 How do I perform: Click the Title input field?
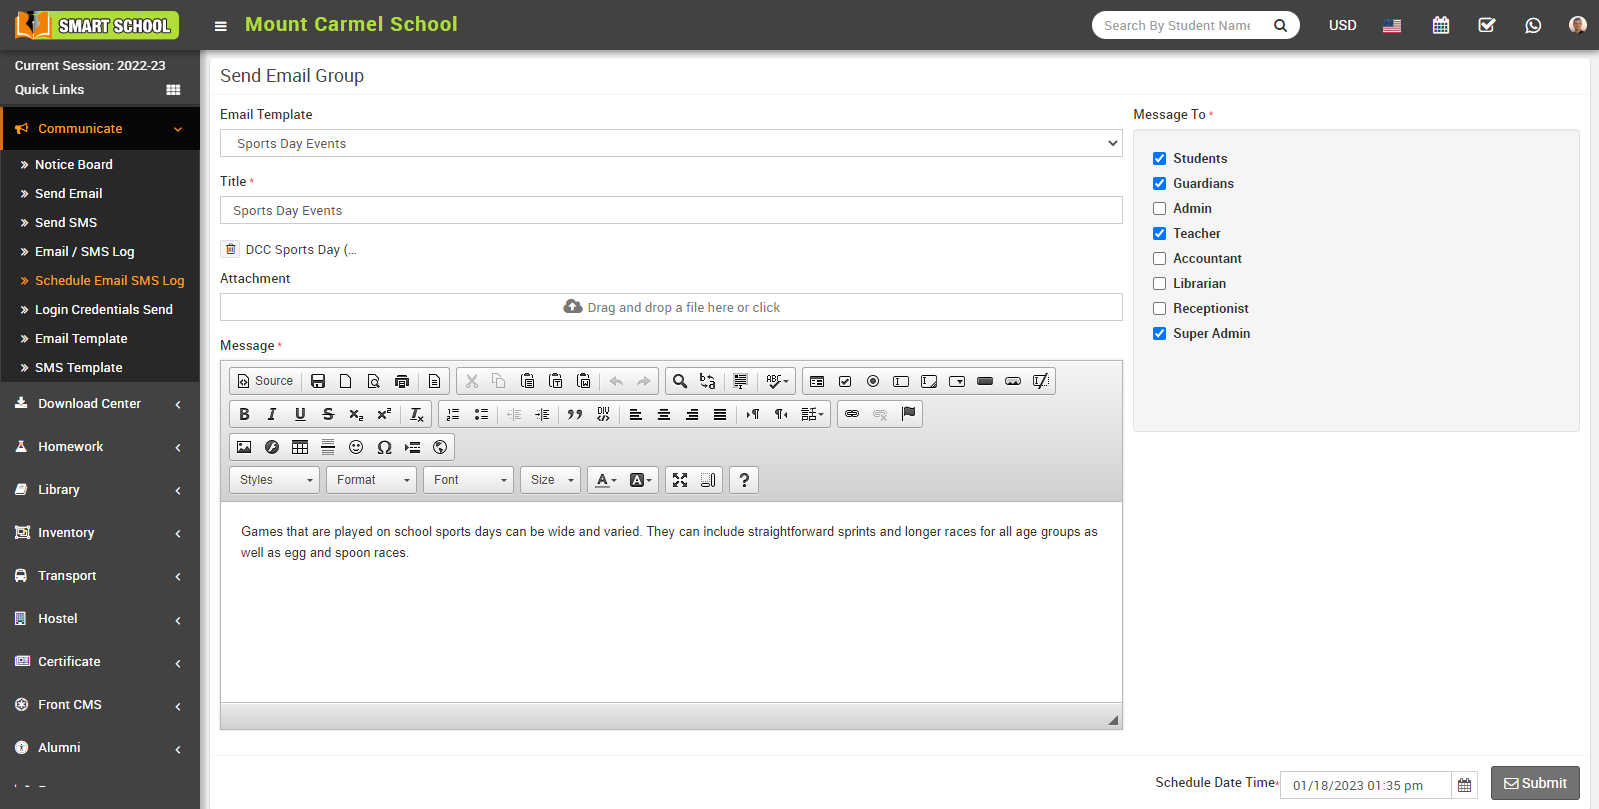tap(670, 210)
